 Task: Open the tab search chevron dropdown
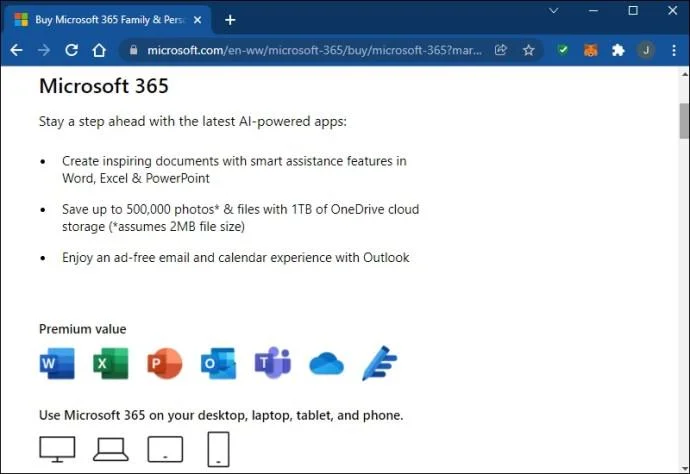click(x=554, y=11)
